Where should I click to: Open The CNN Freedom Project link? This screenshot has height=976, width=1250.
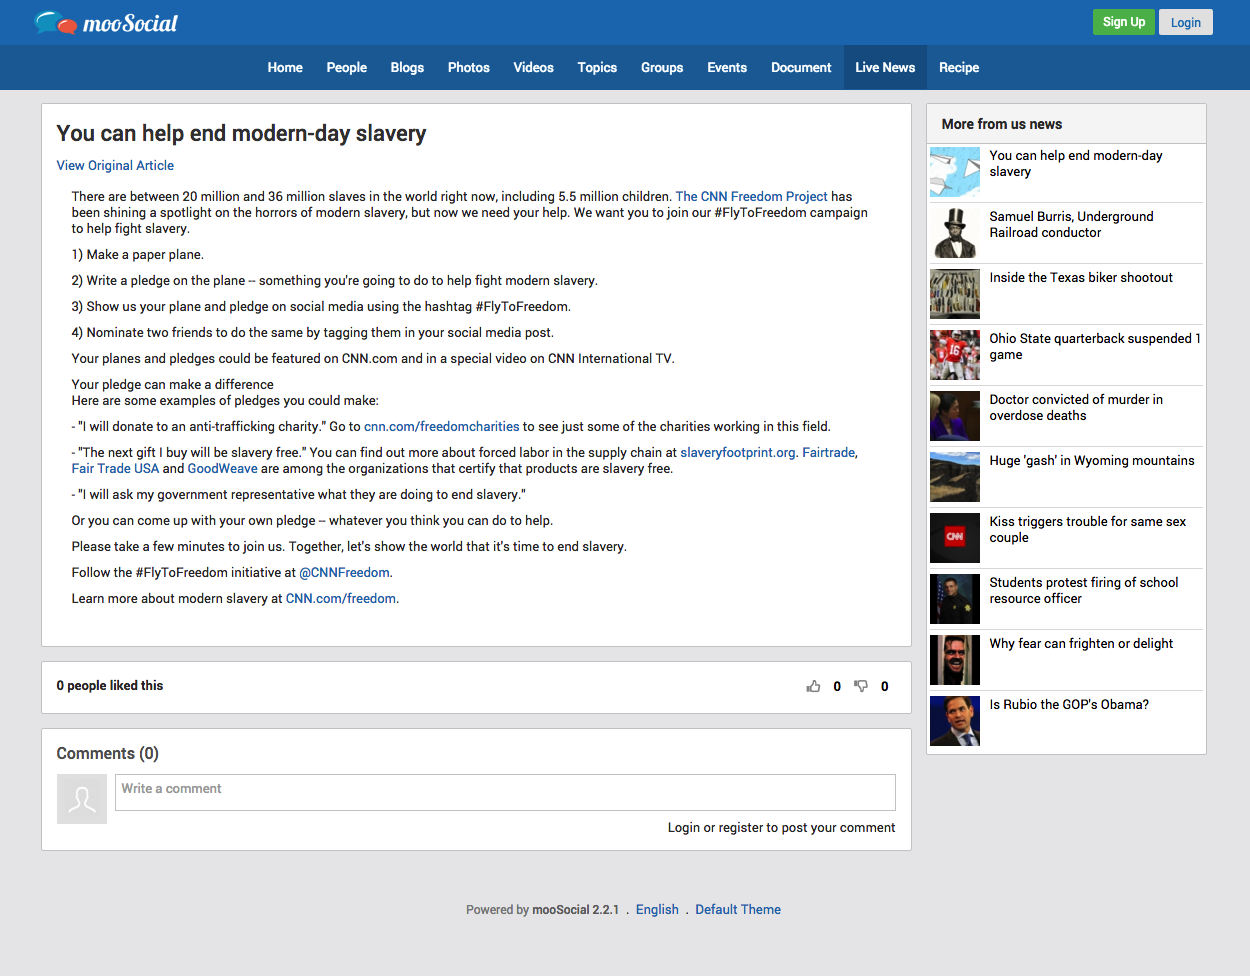pyautogui.click(x=752, y=196)
